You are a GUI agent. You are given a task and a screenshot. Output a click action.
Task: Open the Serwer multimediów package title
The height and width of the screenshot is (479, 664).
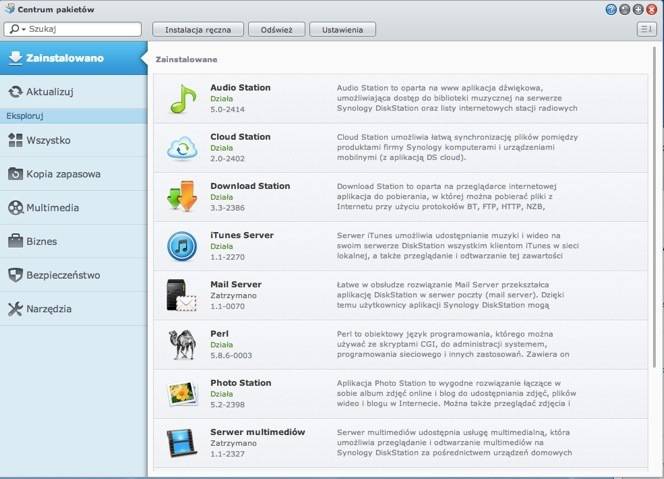tap(257, 432)
